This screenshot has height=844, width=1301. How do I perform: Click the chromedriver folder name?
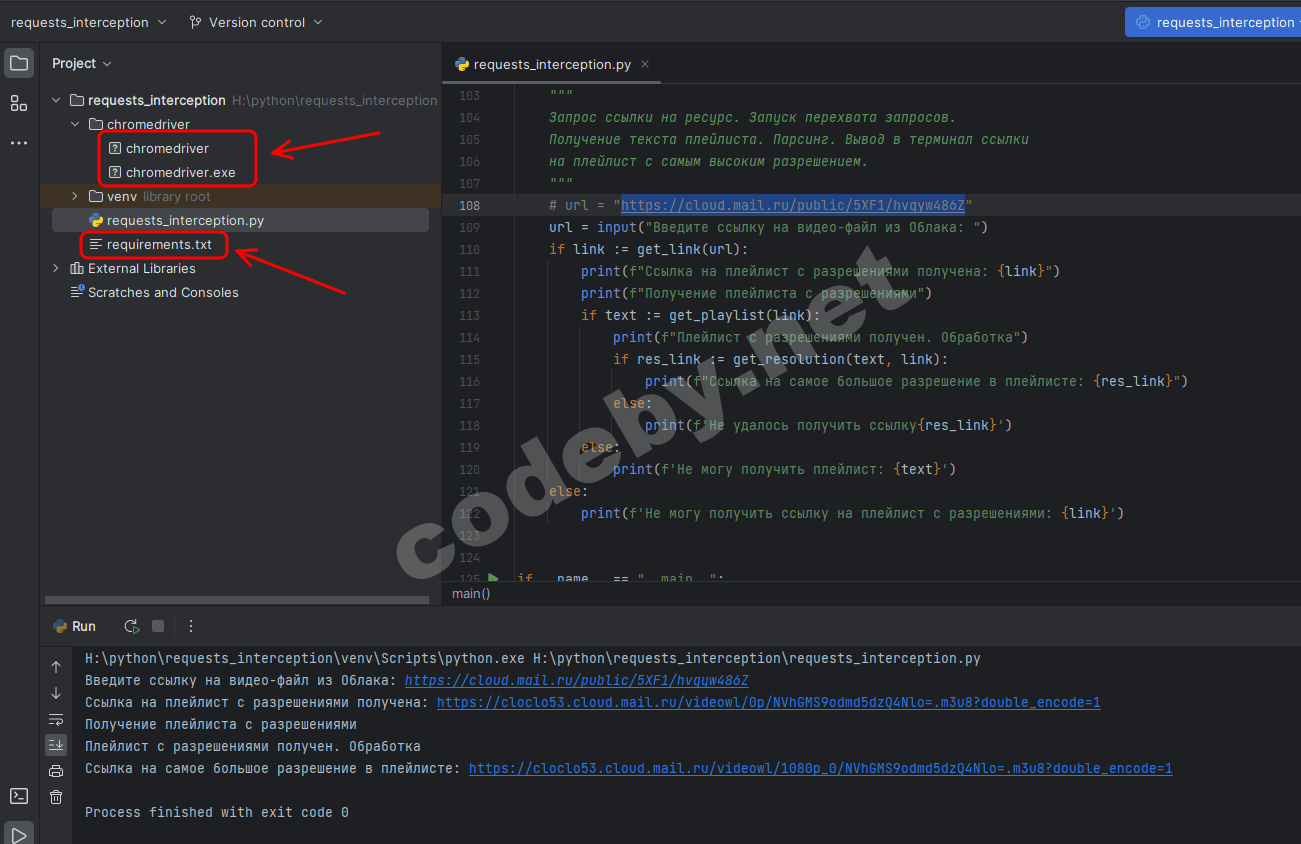coord(148,124)
